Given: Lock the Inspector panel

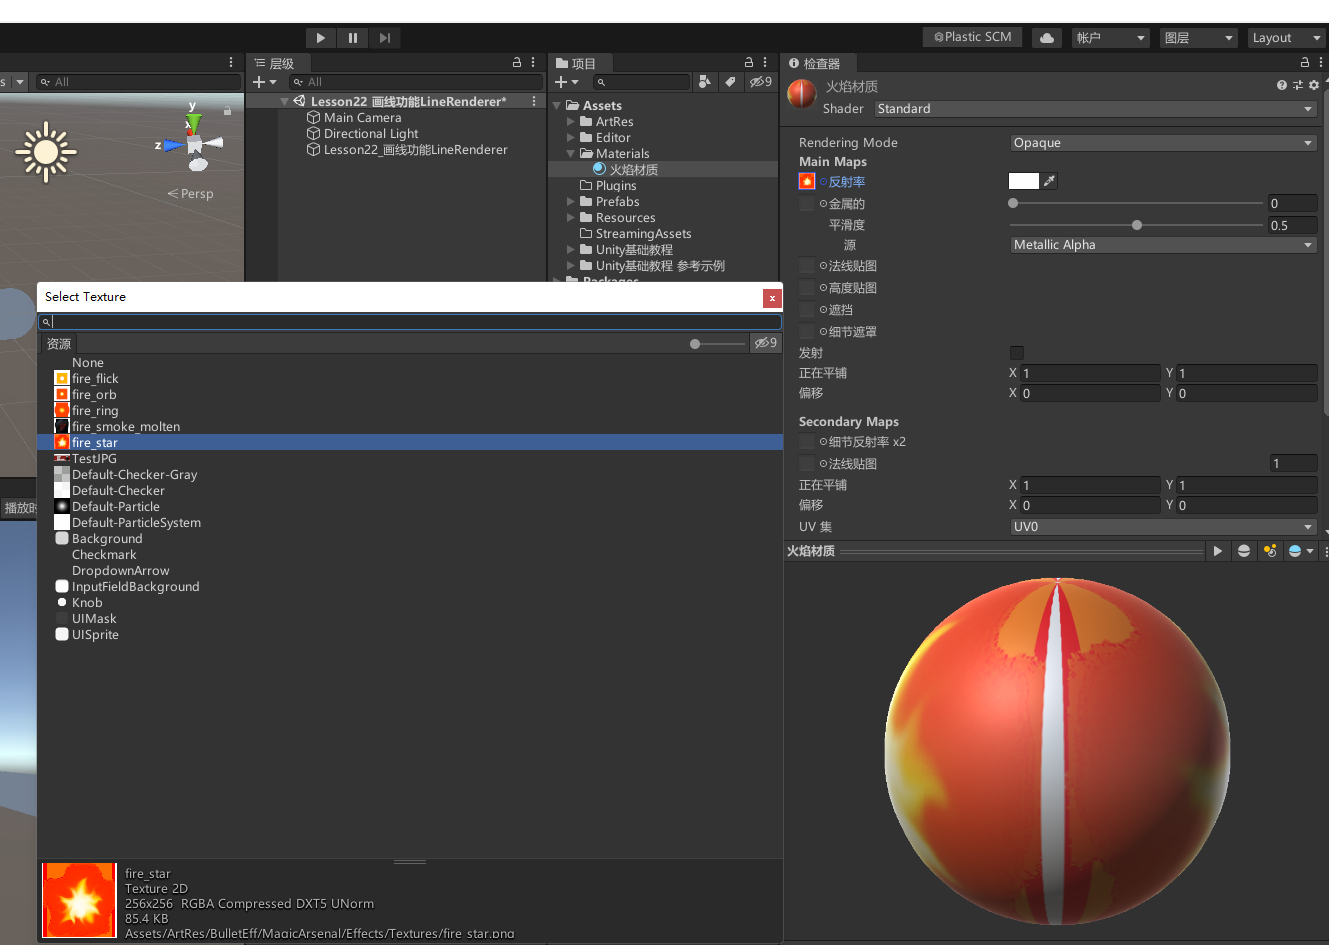Looking at the screenshot, I should tap(1304, 62).
